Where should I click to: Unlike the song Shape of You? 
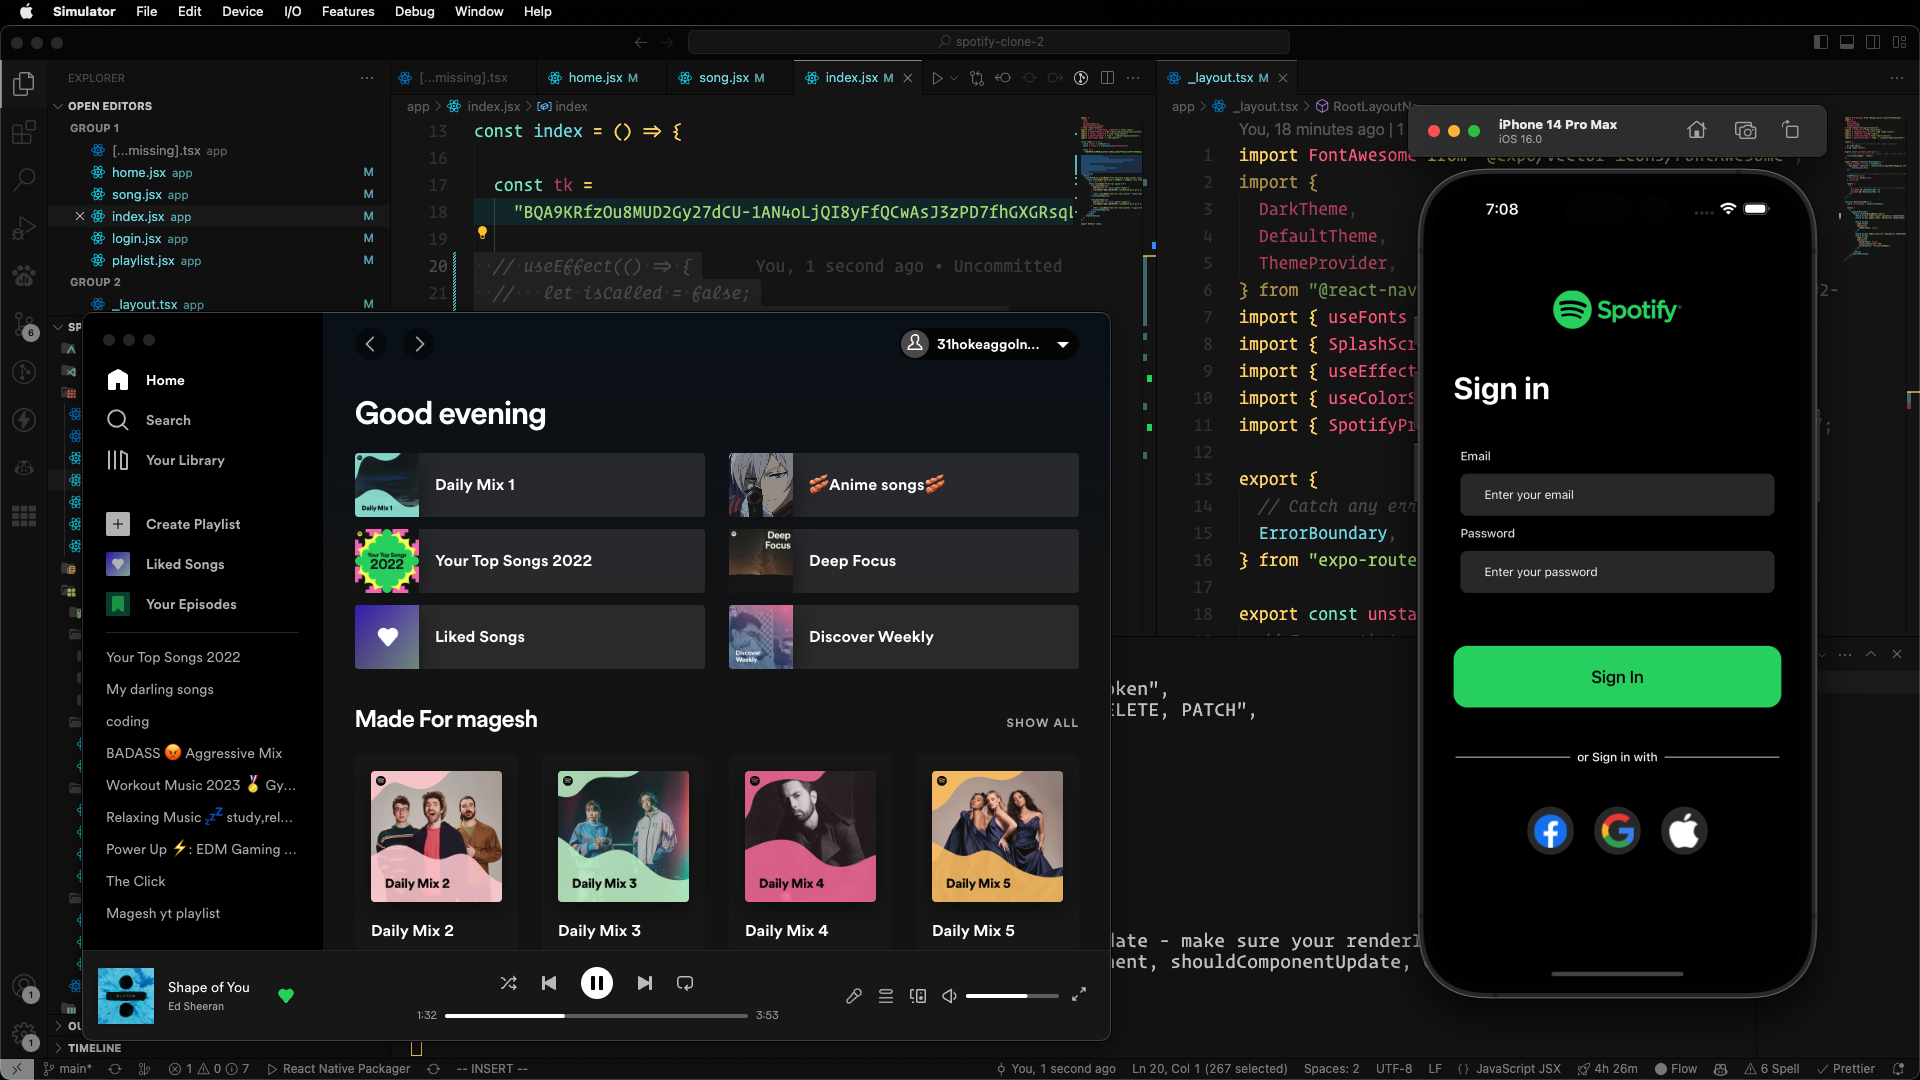tap(286, 996)
